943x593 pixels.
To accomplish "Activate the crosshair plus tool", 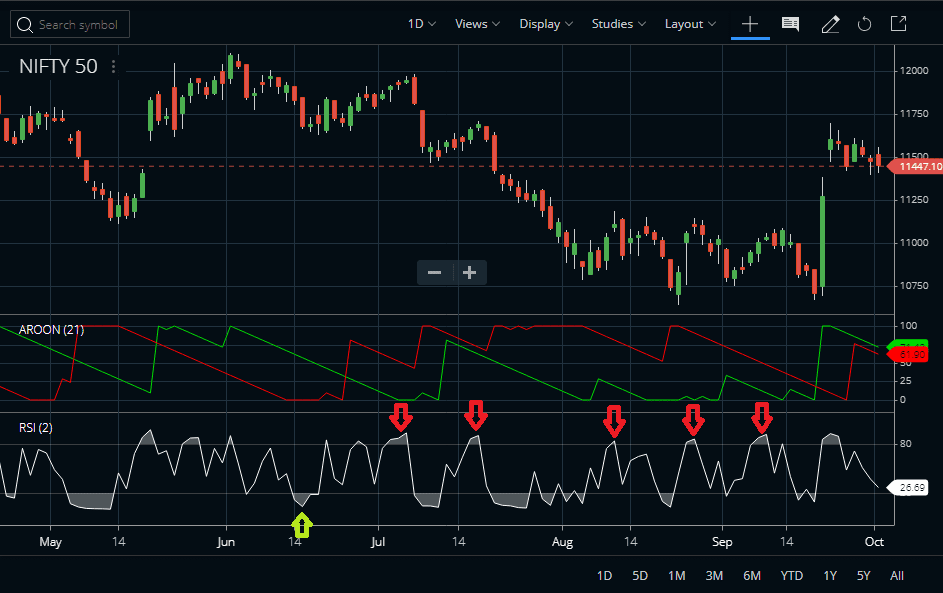I will [x=750, y=24].
